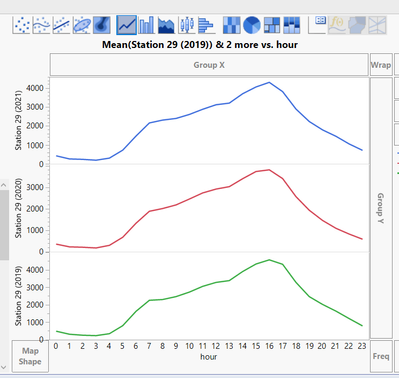Select the Formula element icon
The height and width of the screenshot is (378, 399).
click(337, 25)
